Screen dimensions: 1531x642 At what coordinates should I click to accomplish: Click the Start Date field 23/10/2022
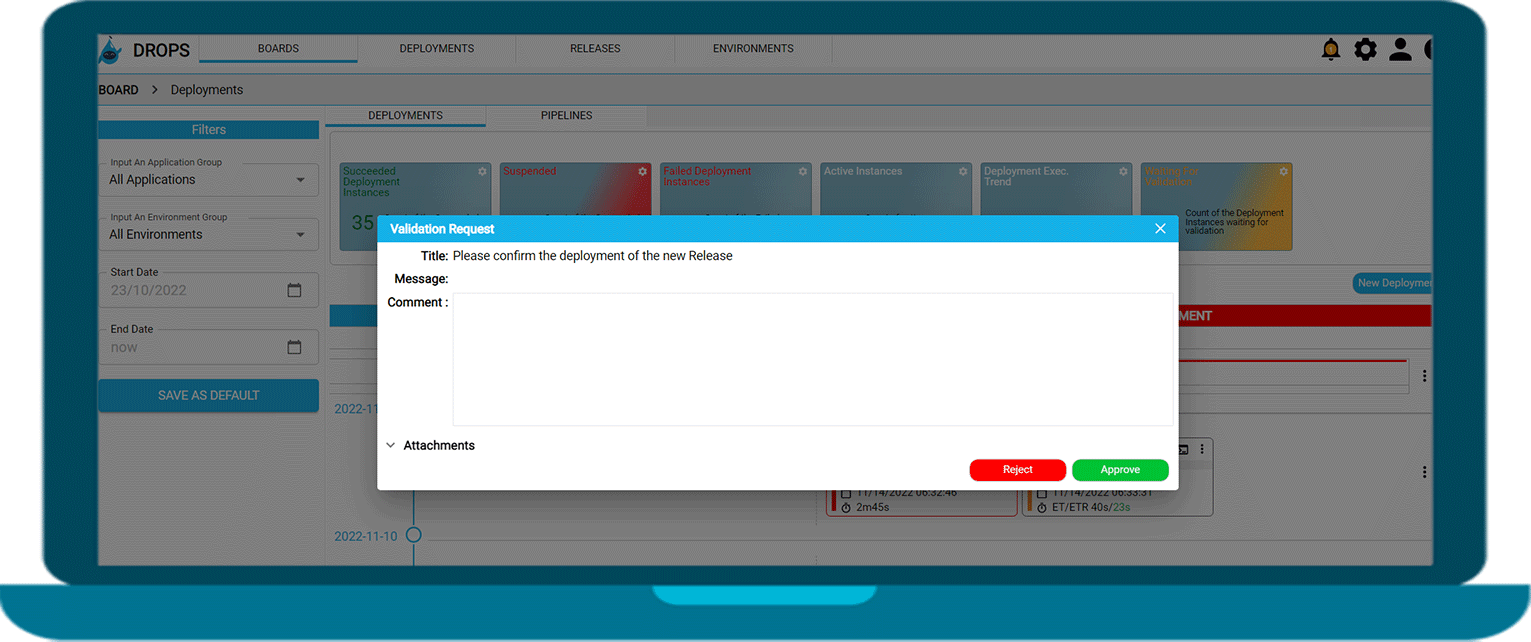208,290
